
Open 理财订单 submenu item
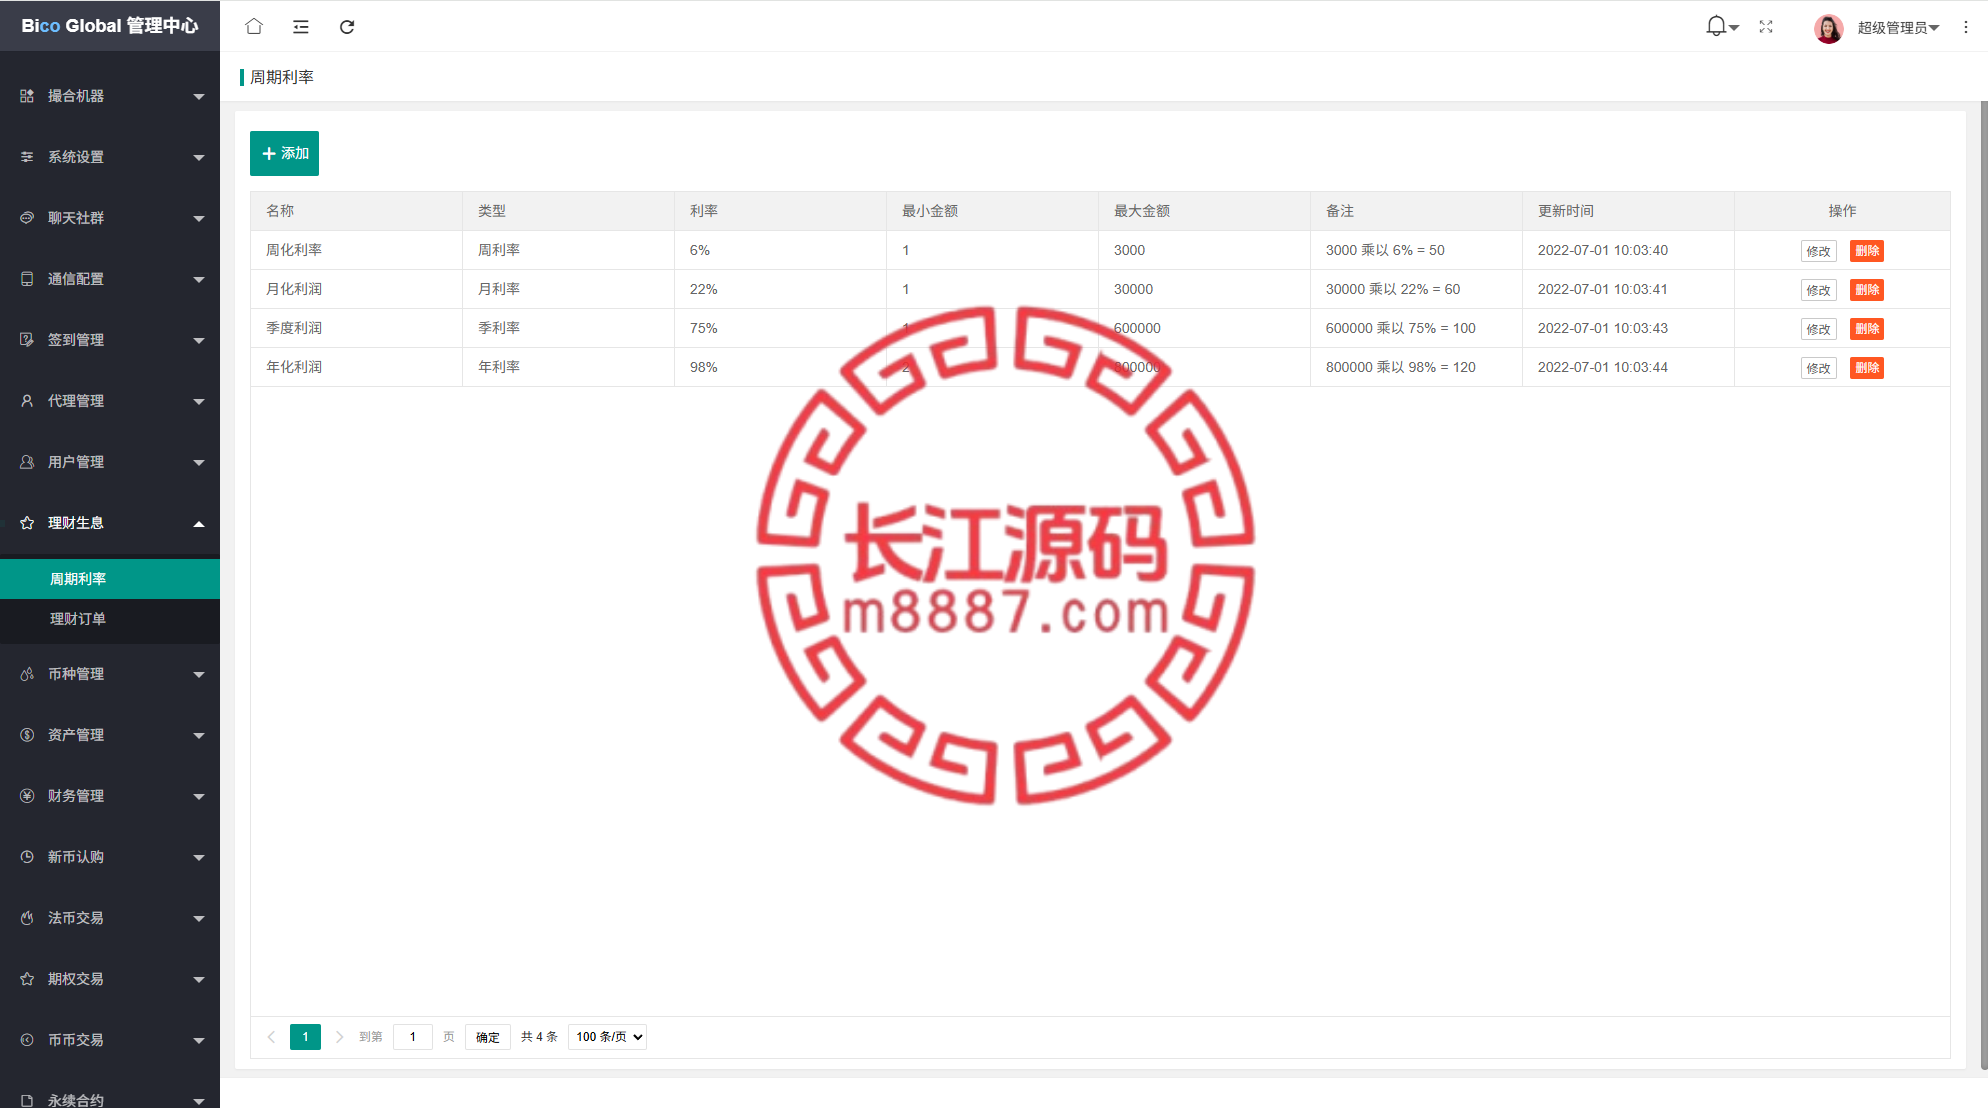110,619
